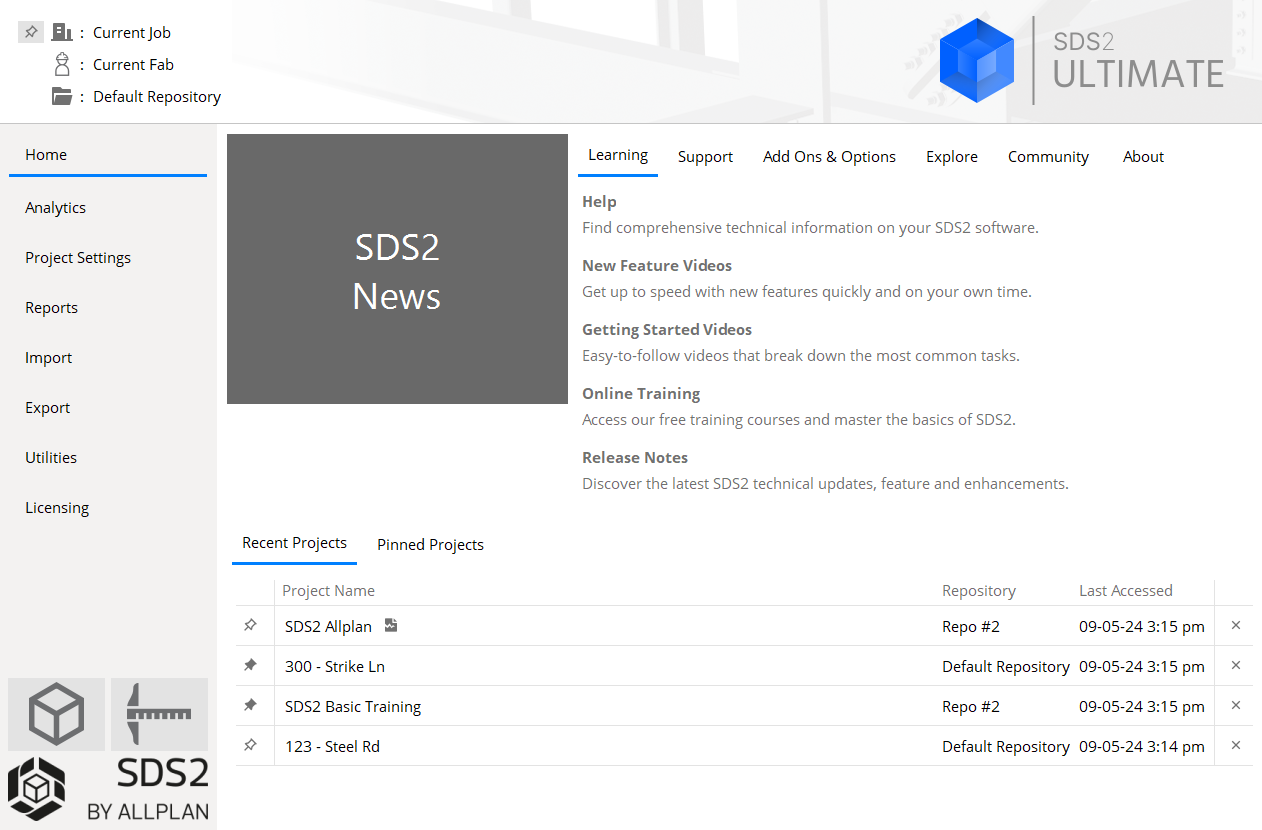1262x830 pixels.
Task: Open the 300 - Strike Ln project
Action: click(x=335, y=666)
